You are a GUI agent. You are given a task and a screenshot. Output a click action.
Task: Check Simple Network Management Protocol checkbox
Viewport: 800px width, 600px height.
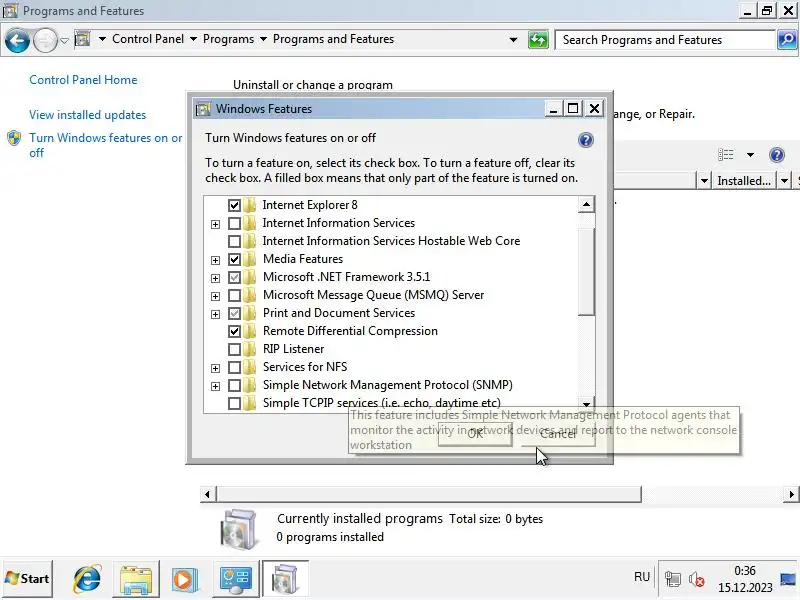click(x=234, y=385)
